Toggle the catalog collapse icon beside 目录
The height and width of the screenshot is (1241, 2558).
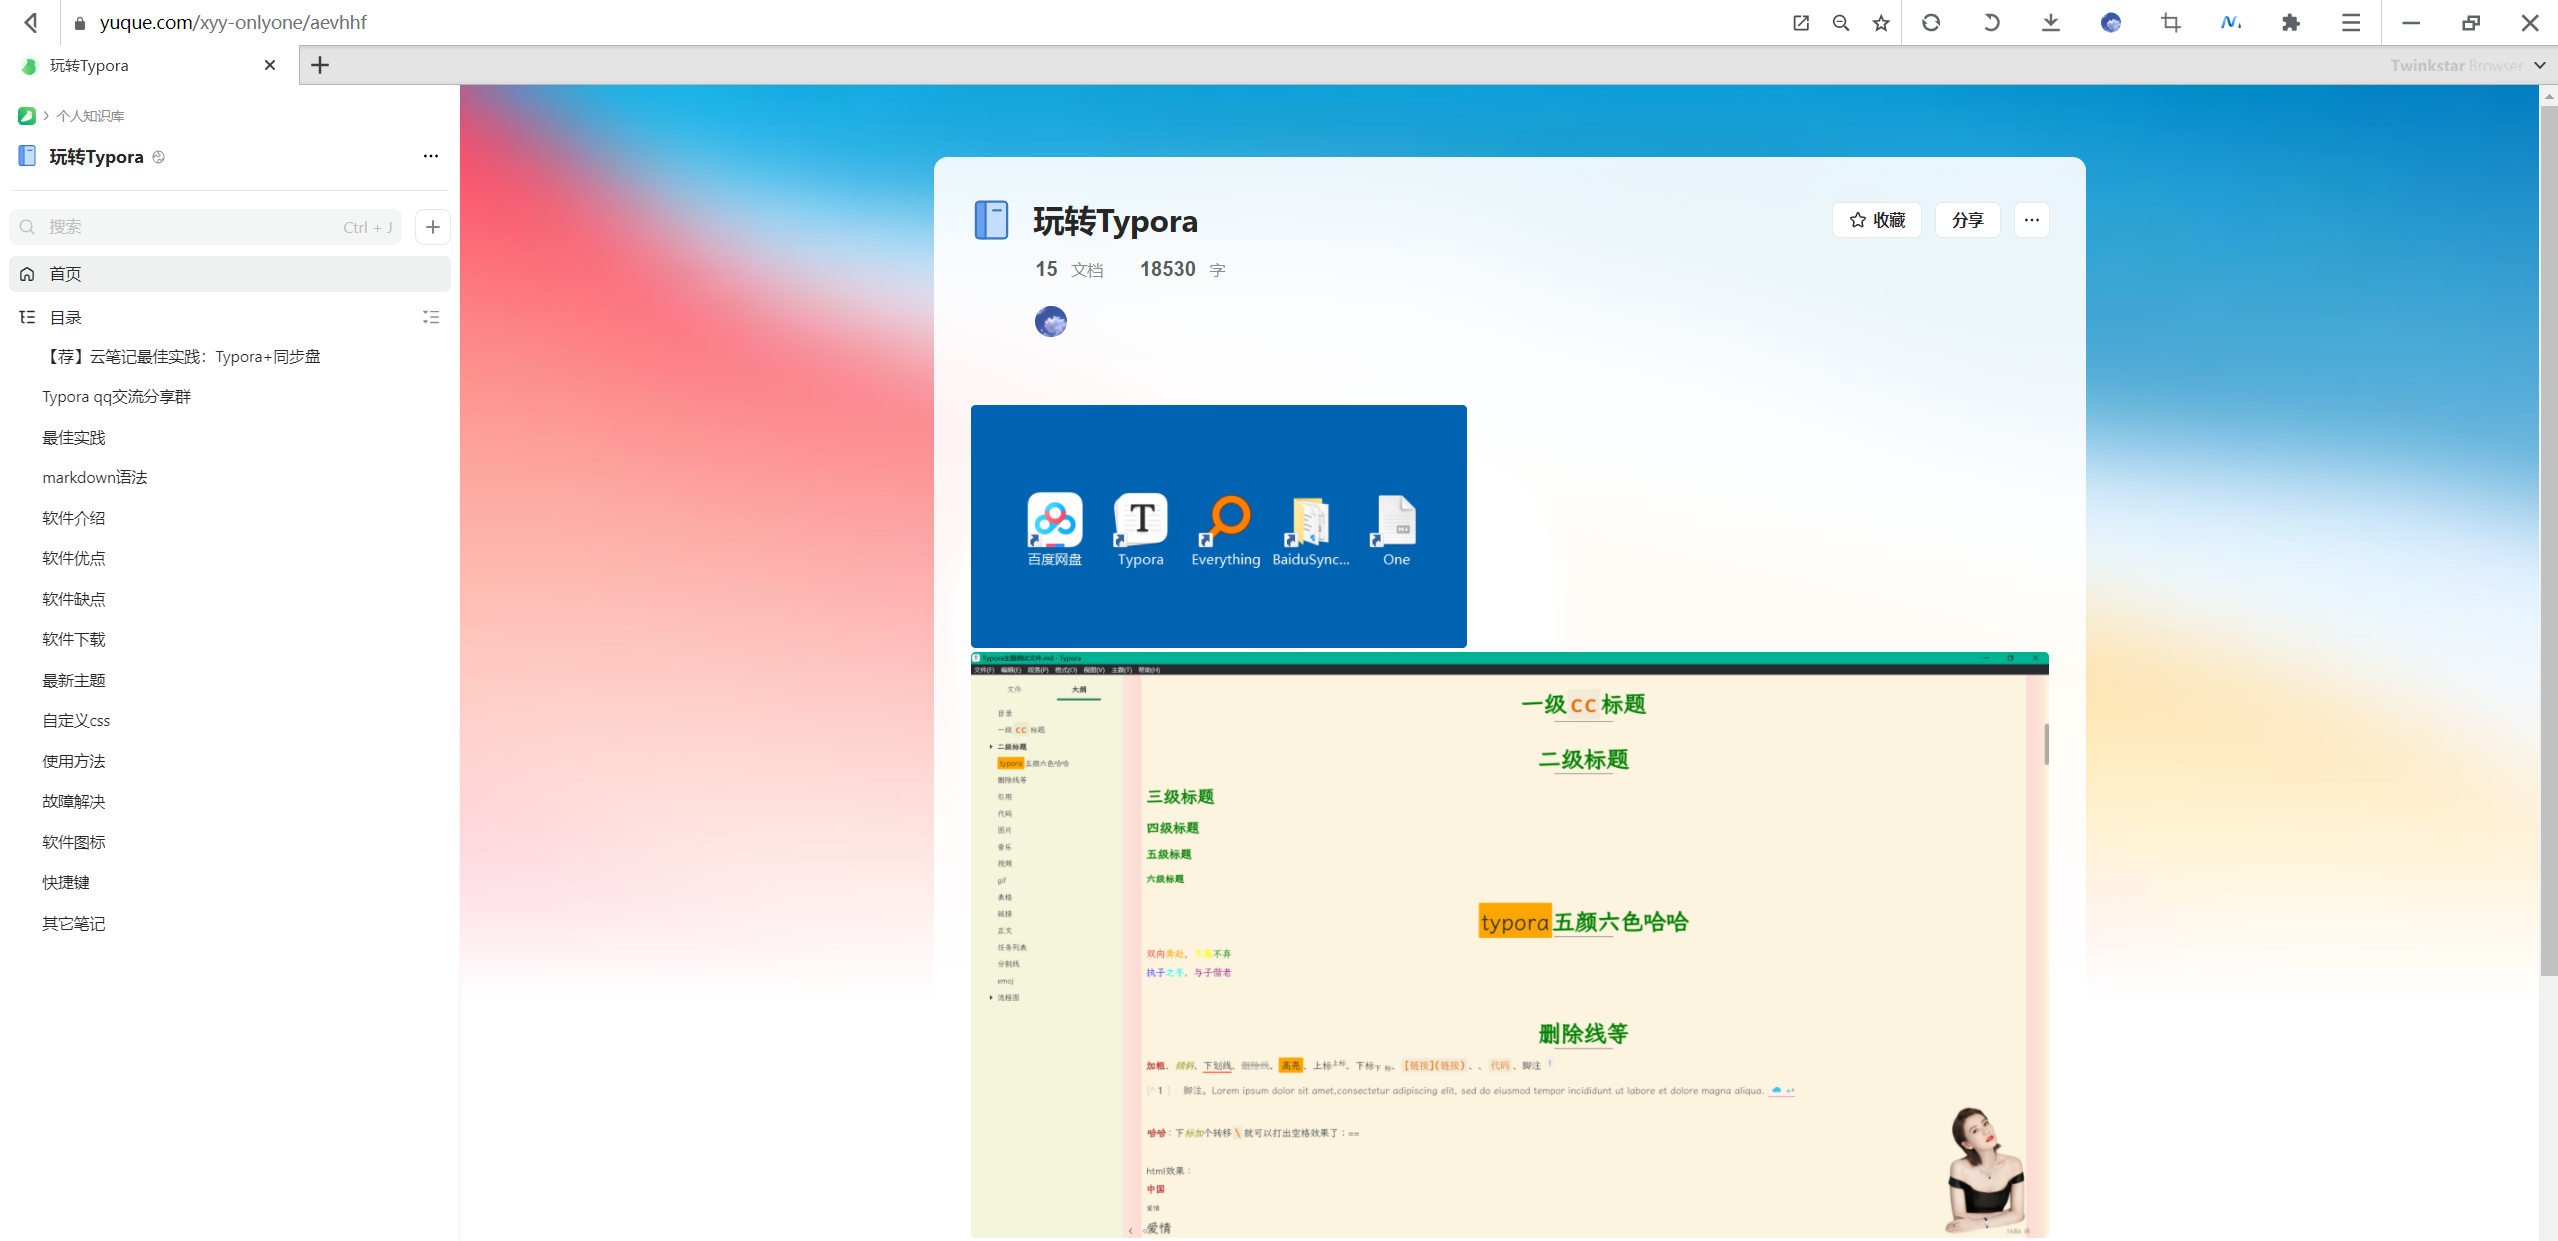pyautogui.click(x=431, y=317)
